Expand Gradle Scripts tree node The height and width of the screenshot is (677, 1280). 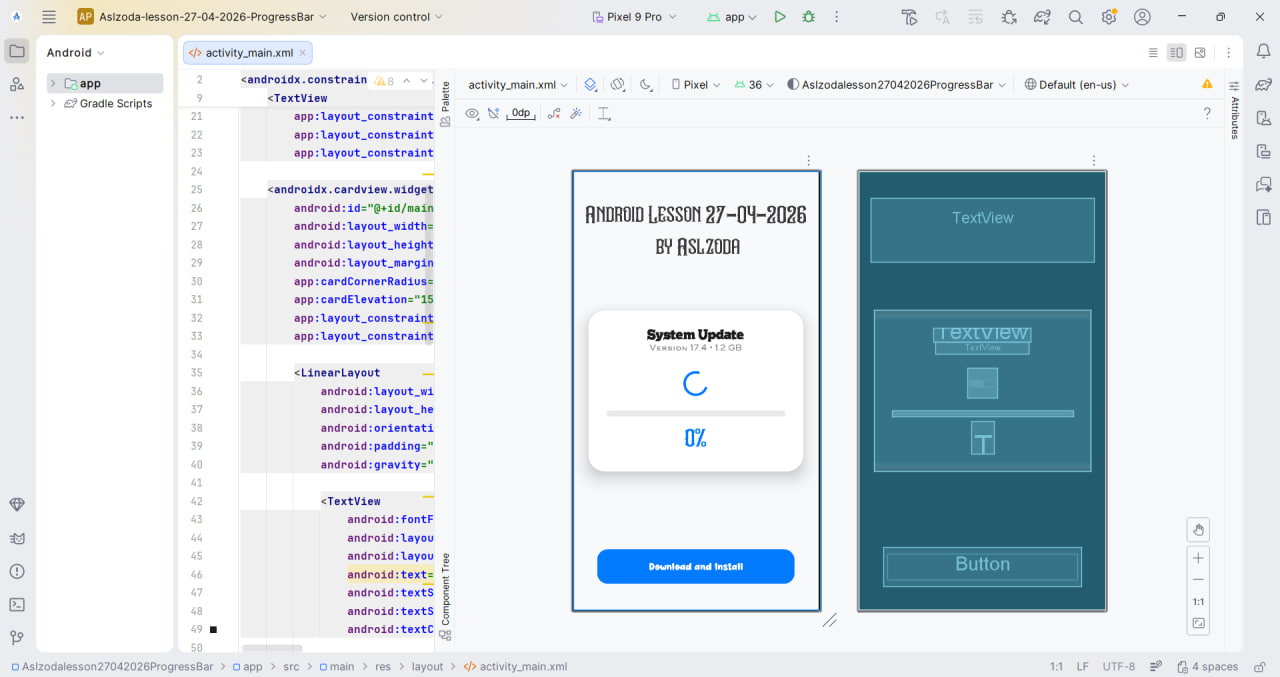click(53, 104)
